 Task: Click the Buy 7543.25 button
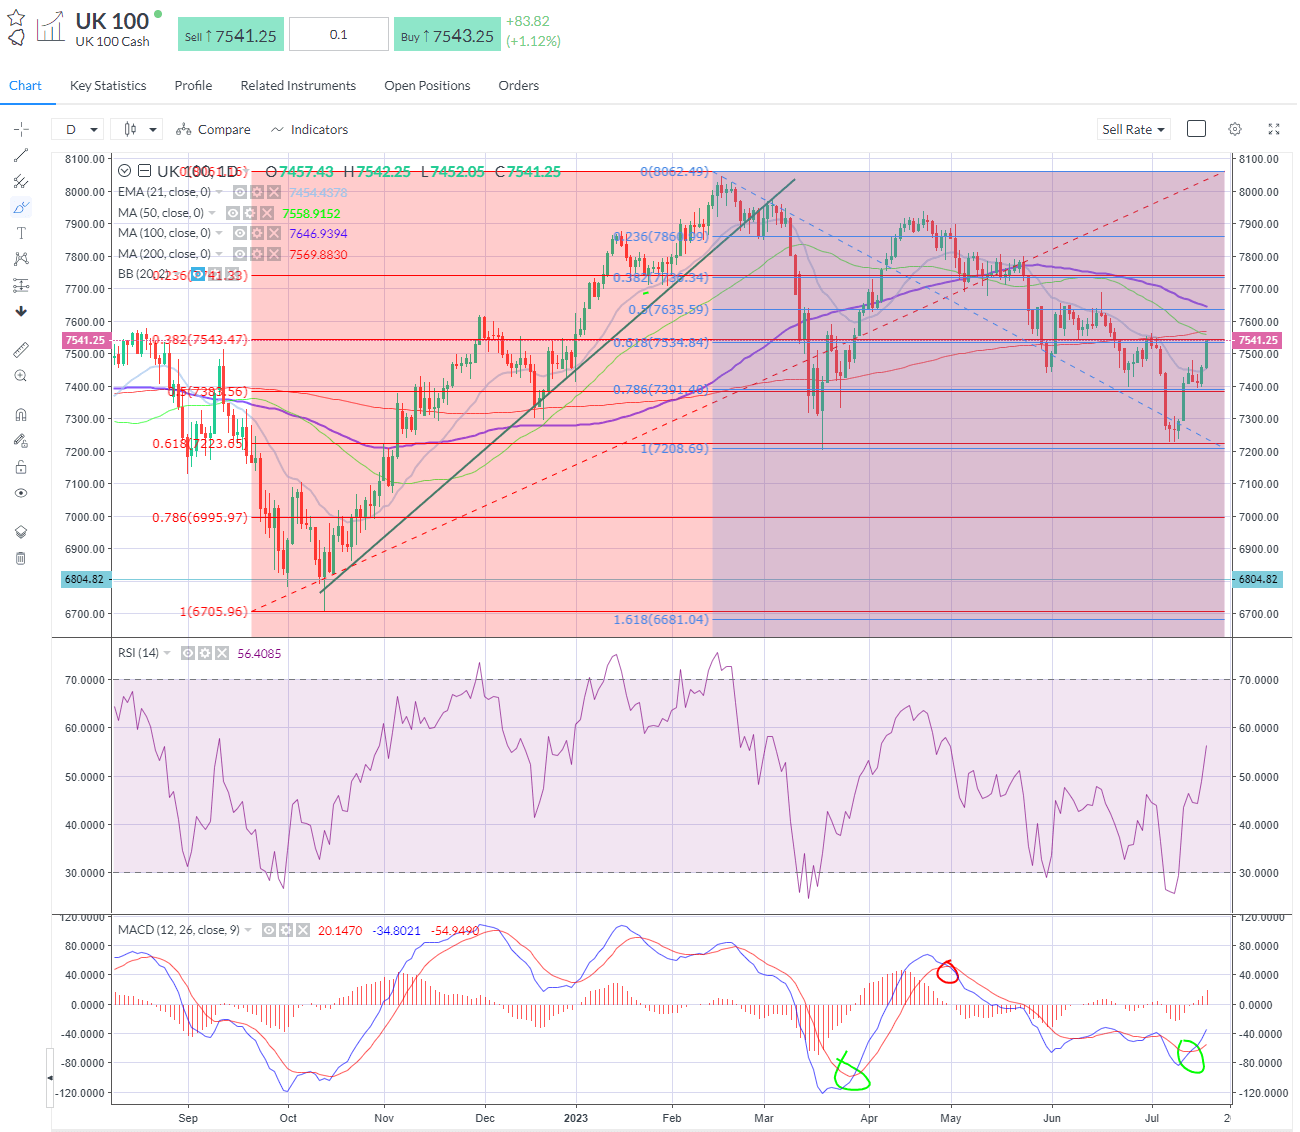[447, 35]
